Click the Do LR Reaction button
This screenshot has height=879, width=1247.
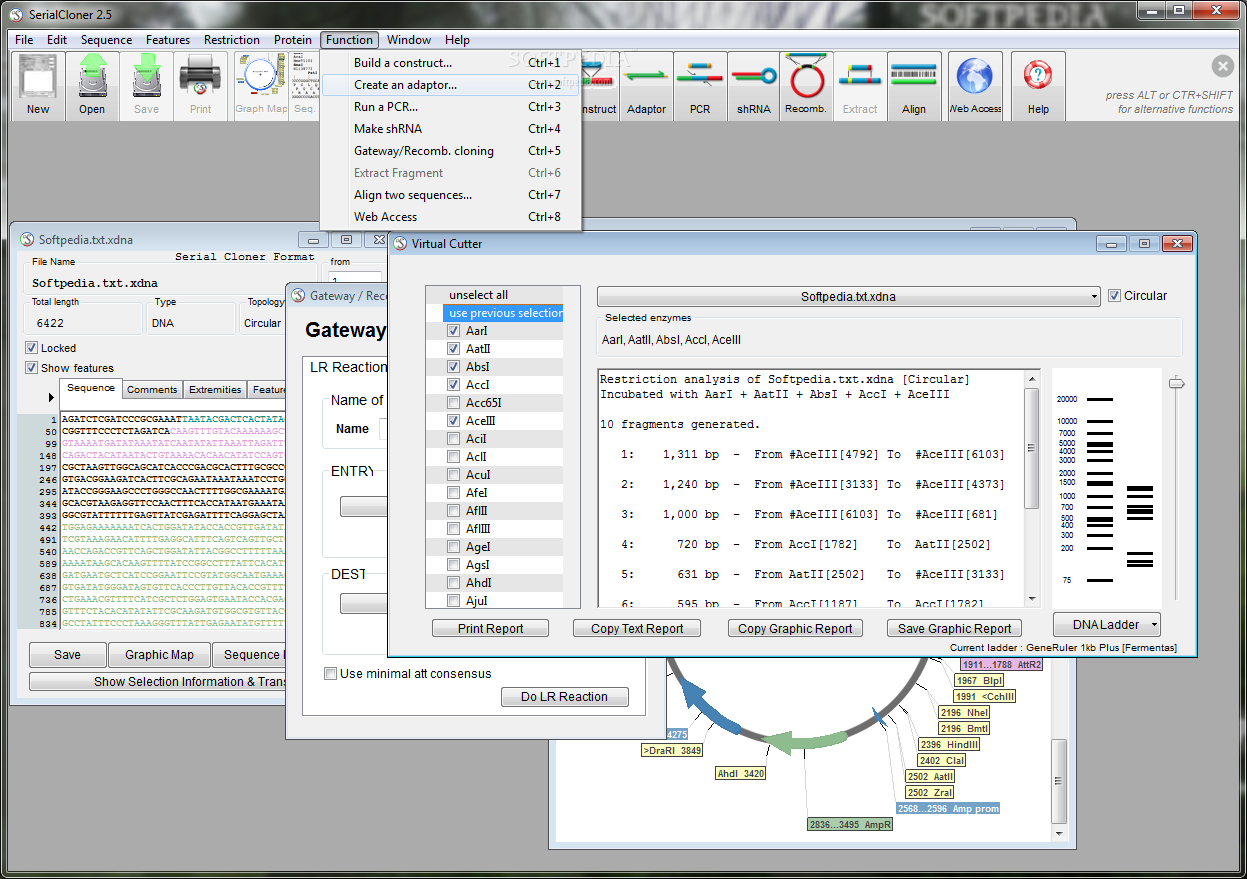coord(564,697)
